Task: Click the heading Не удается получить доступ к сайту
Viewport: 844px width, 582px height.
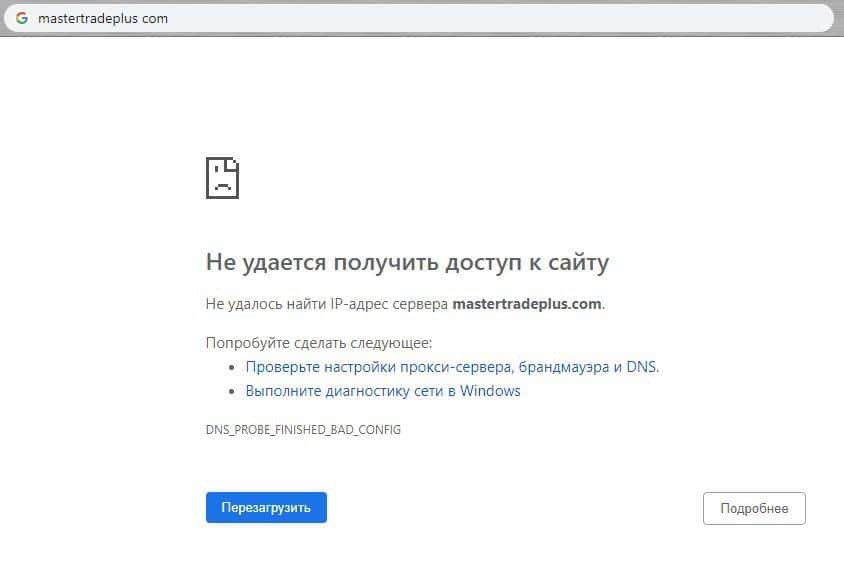Action: [x=407, y=263]
